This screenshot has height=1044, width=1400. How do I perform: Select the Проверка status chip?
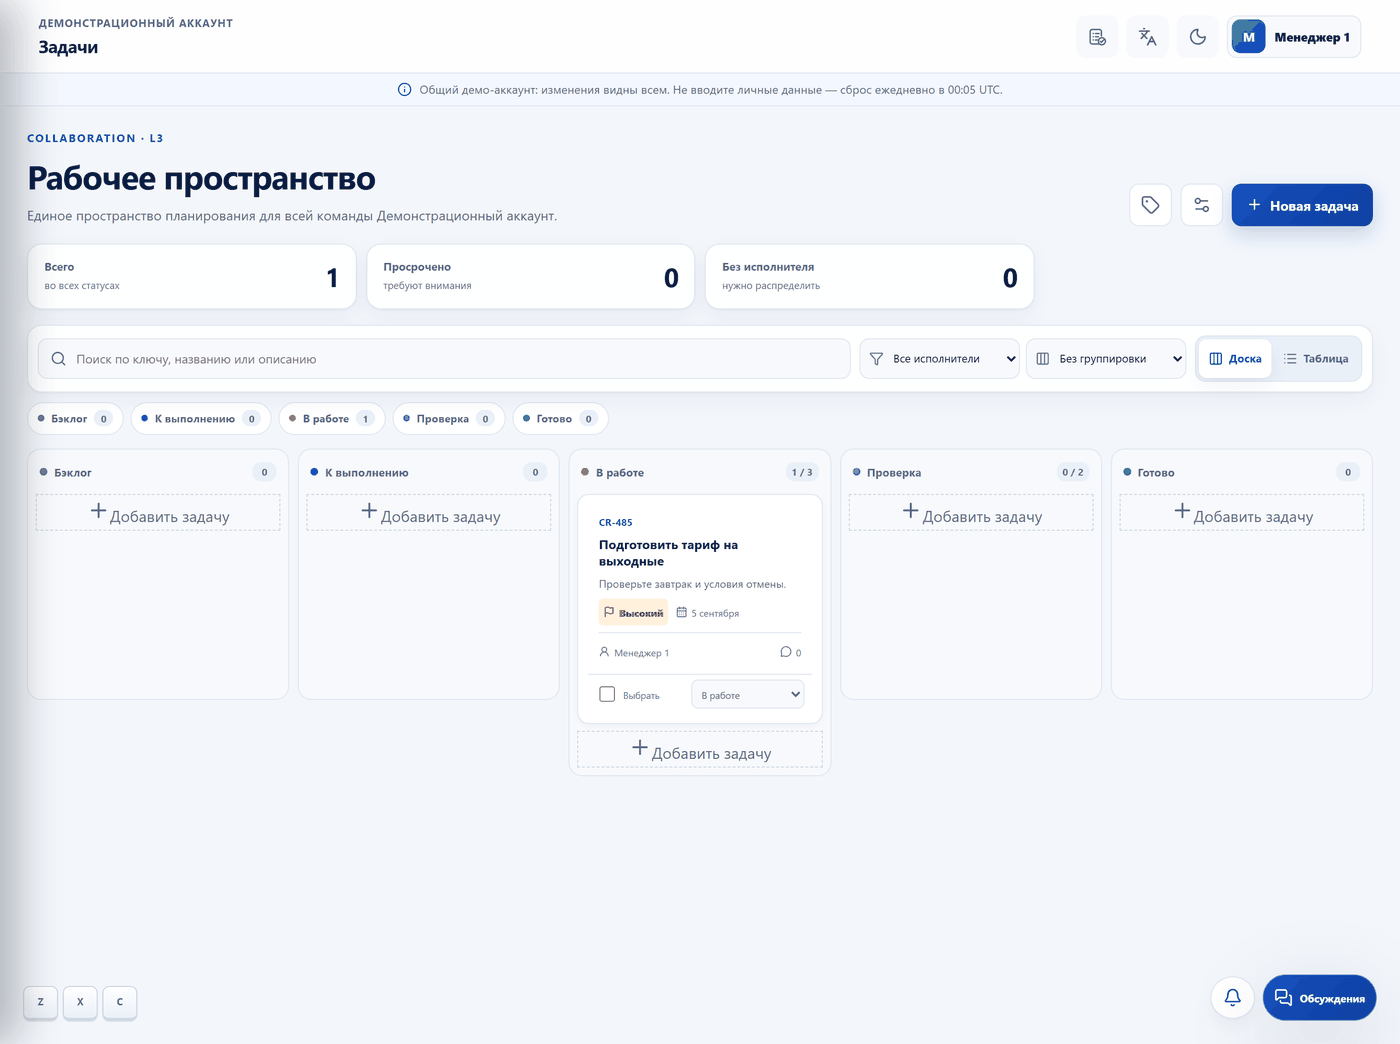(449, 419)
